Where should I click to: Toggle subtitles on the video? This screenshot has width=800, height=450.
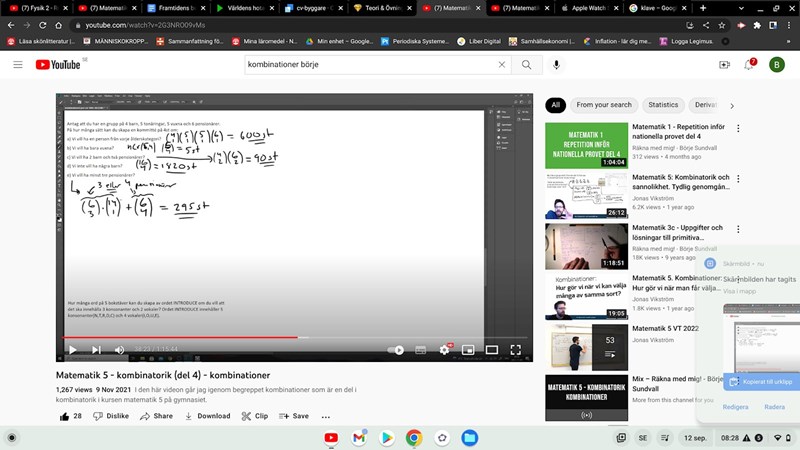pos(420,350)
